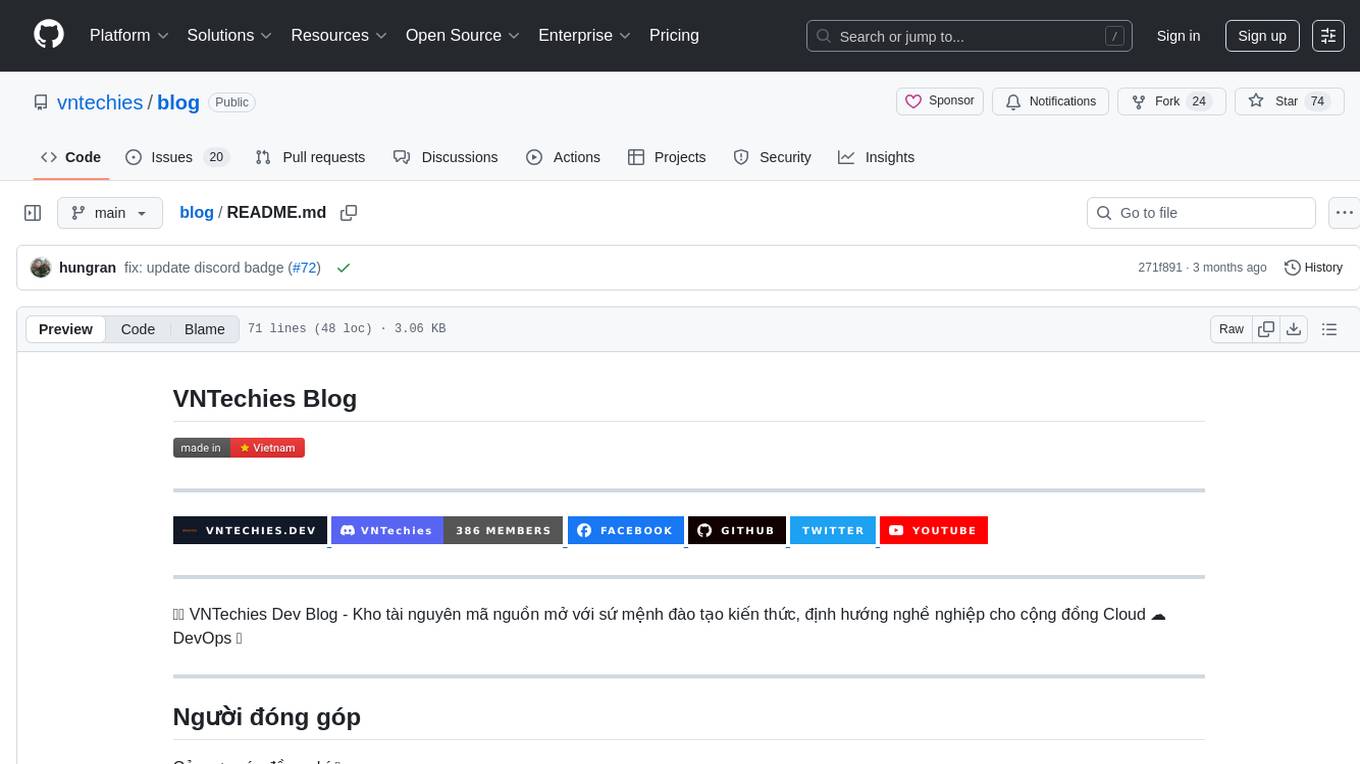
Task: Open the VNTechies Discord badge
Action: pos(447,530)
